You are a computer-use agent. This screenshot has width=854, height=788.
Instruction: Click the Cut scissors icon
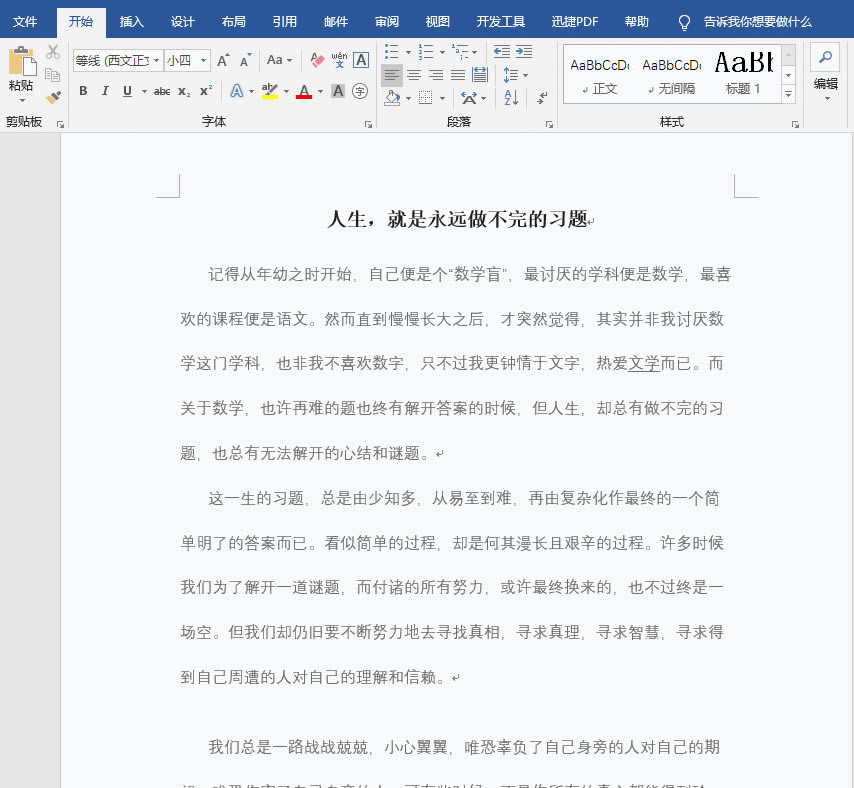(53, 52)
